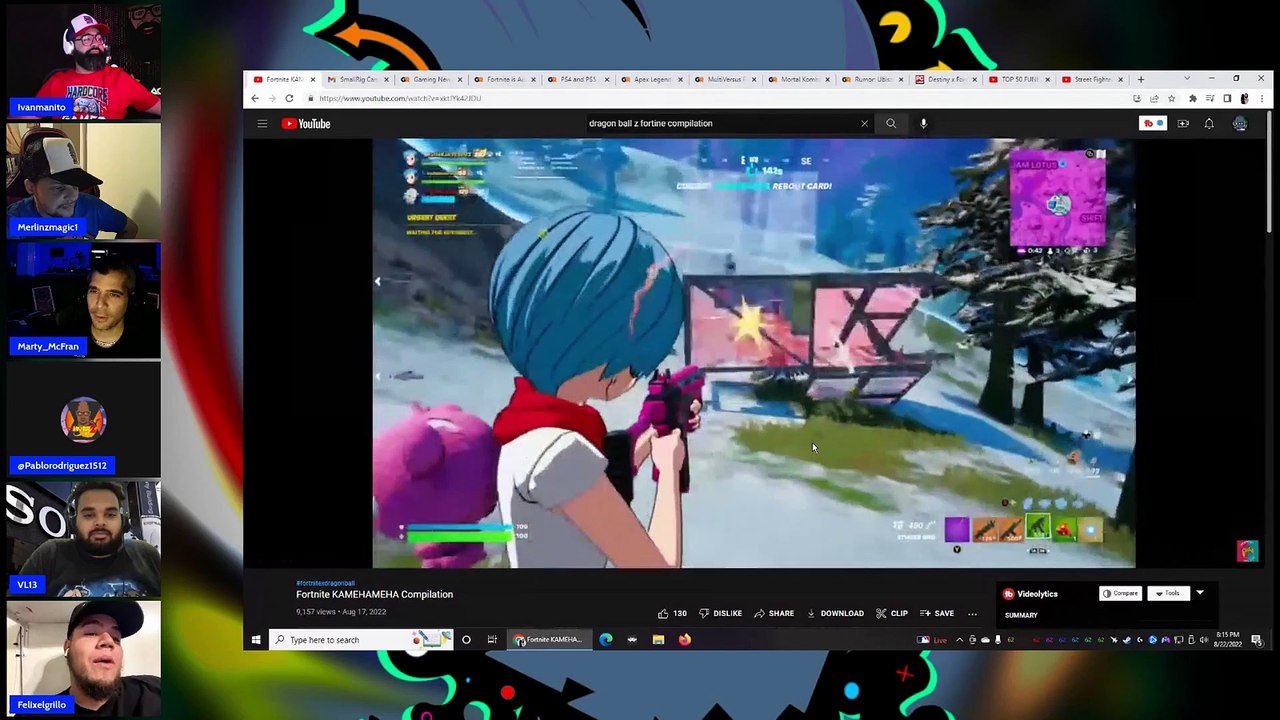The image size is (1280, 720).
Task: Bookmark this page with the star
Action: [x=1171, y=98]
